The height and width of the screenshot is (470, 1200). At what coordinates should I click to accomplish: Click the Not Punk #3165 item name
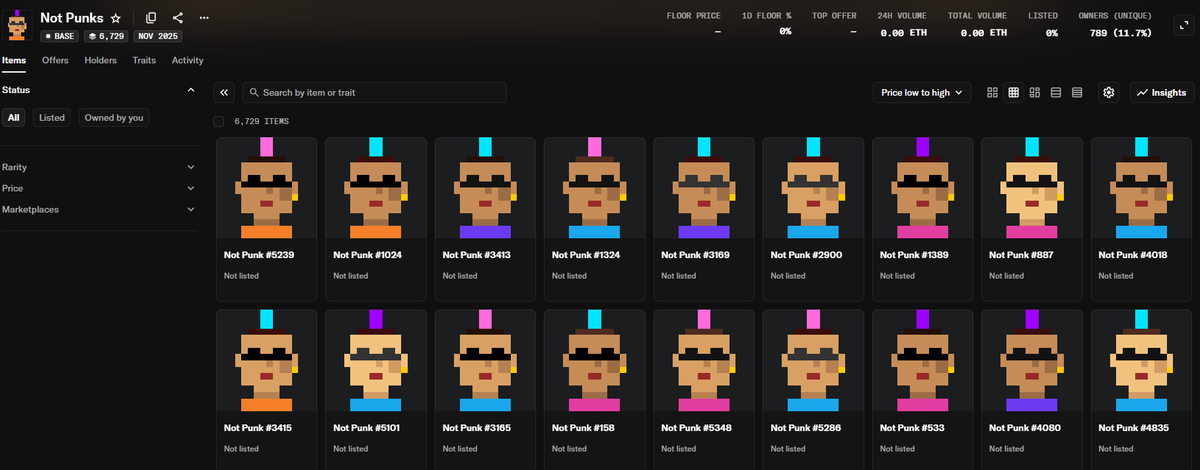(476, 428)
